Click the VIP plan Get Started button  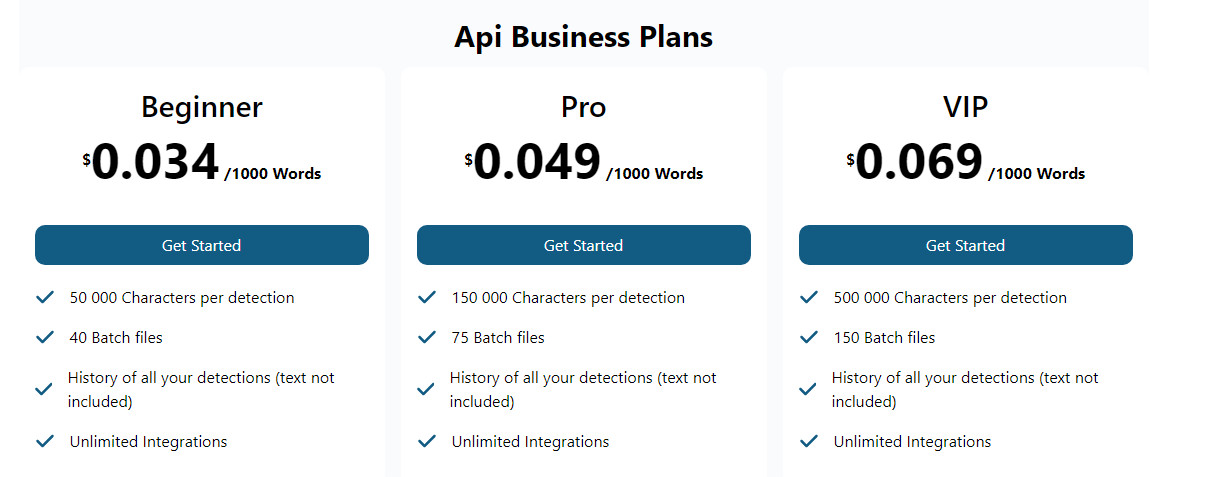tap(966, 245)
